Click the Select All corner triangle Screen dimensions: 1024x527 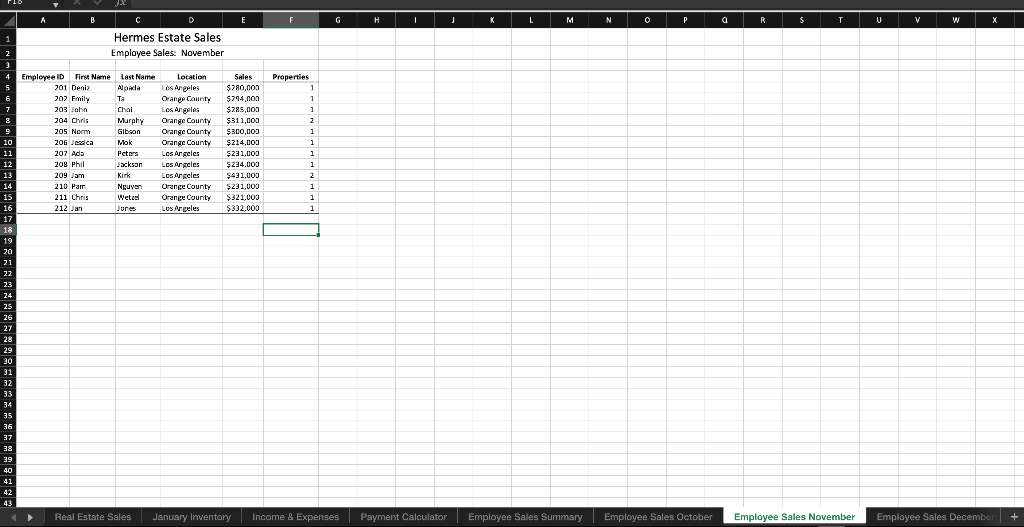tap(8, 20)
